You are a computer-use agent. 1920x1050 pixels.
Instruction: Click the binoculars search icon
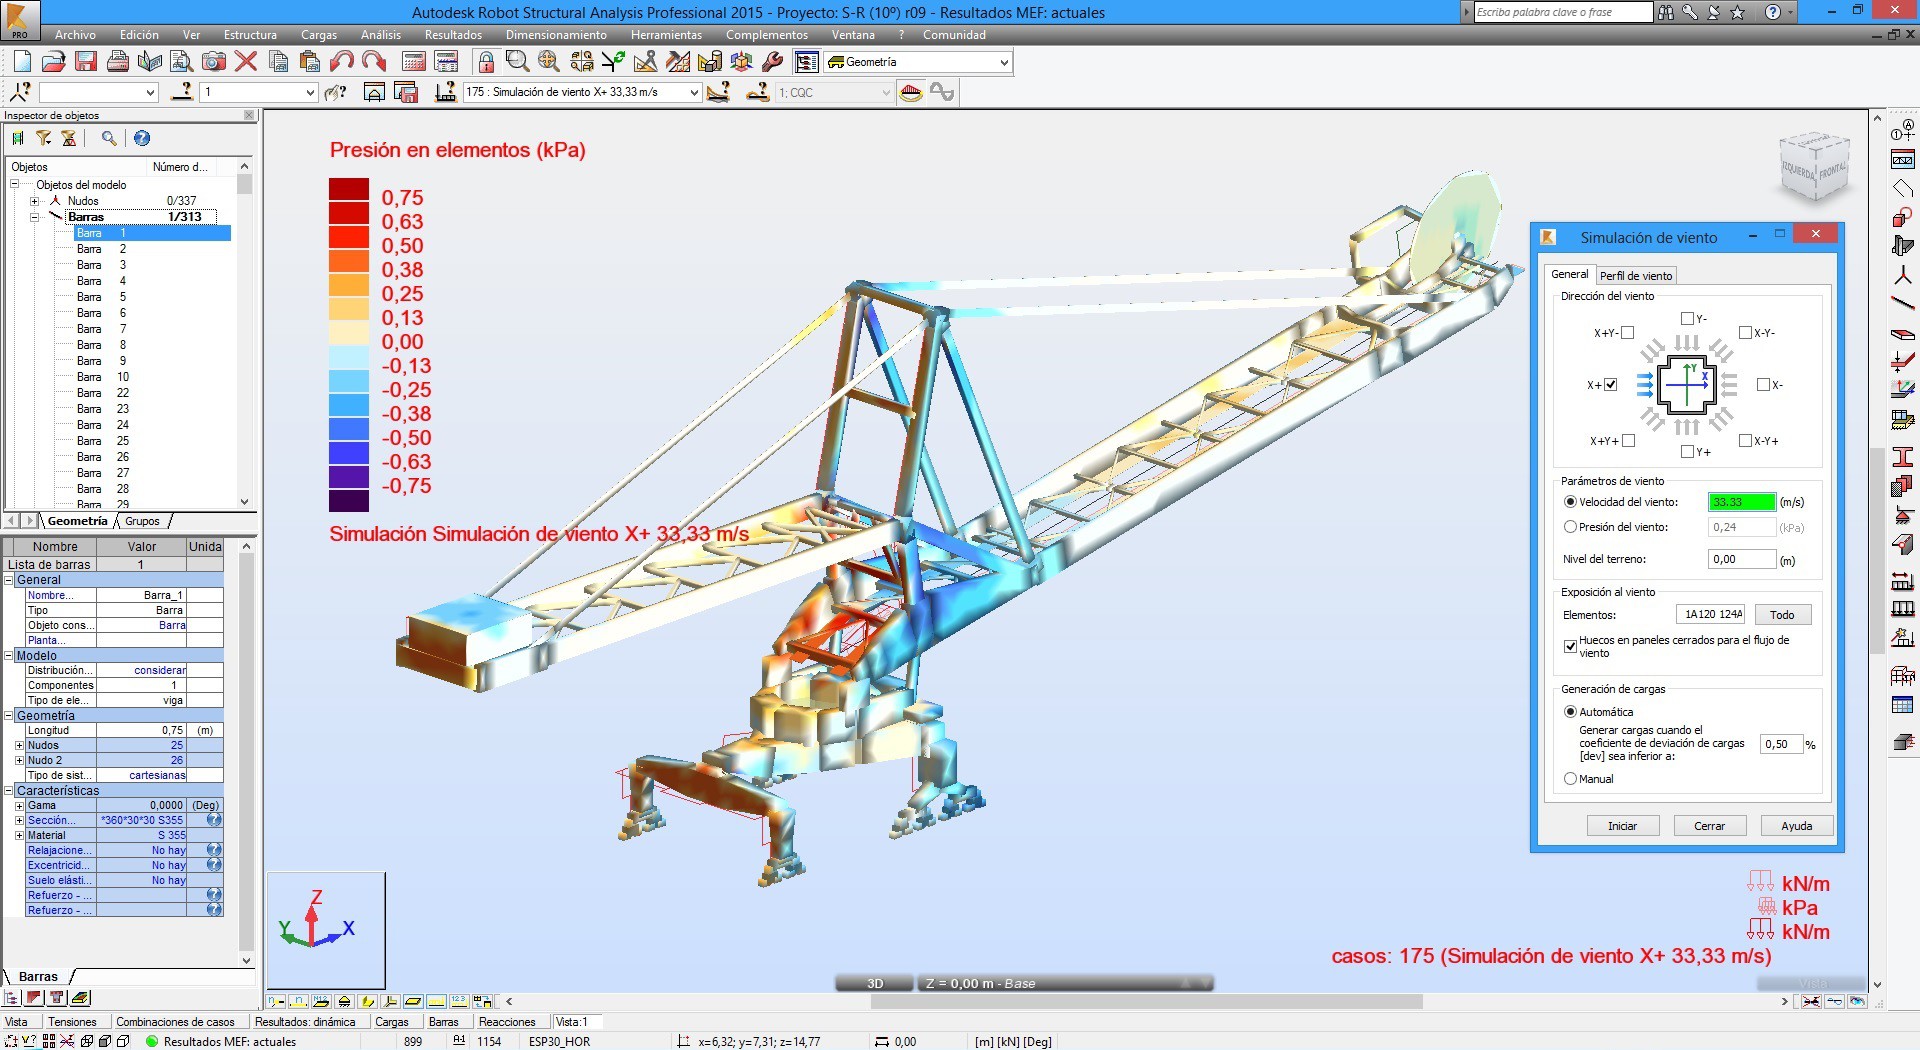[1665, 12]
